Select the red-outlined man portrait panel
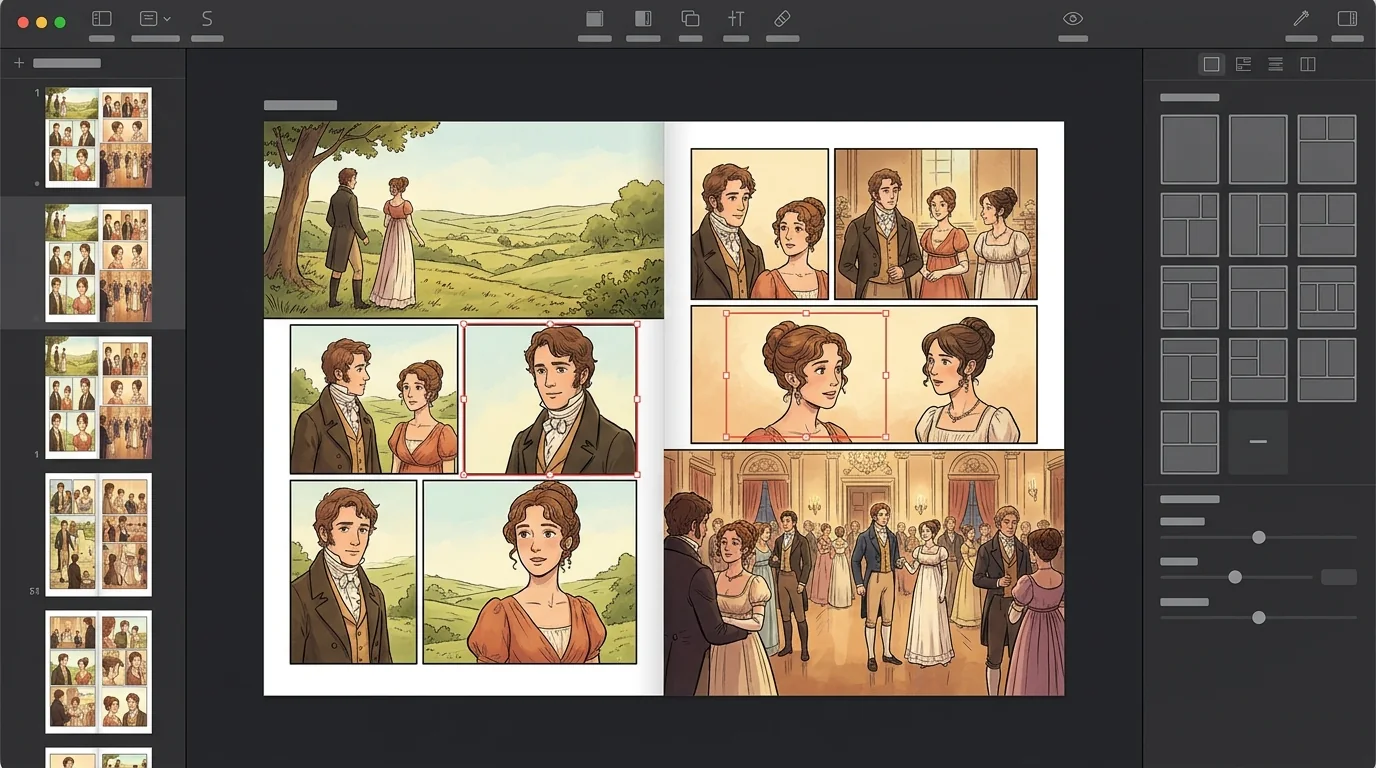This screenshot has width=1376, height=768. pos(550,399)
